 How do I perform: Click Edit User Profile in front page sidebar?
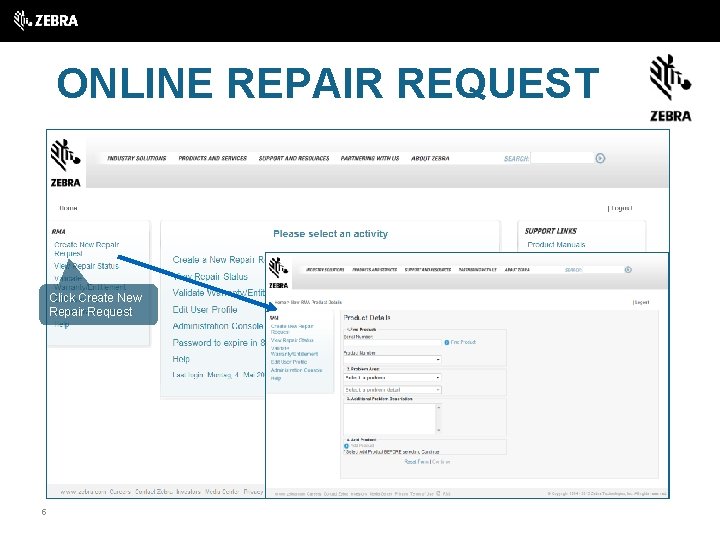[x=289, y=362]
